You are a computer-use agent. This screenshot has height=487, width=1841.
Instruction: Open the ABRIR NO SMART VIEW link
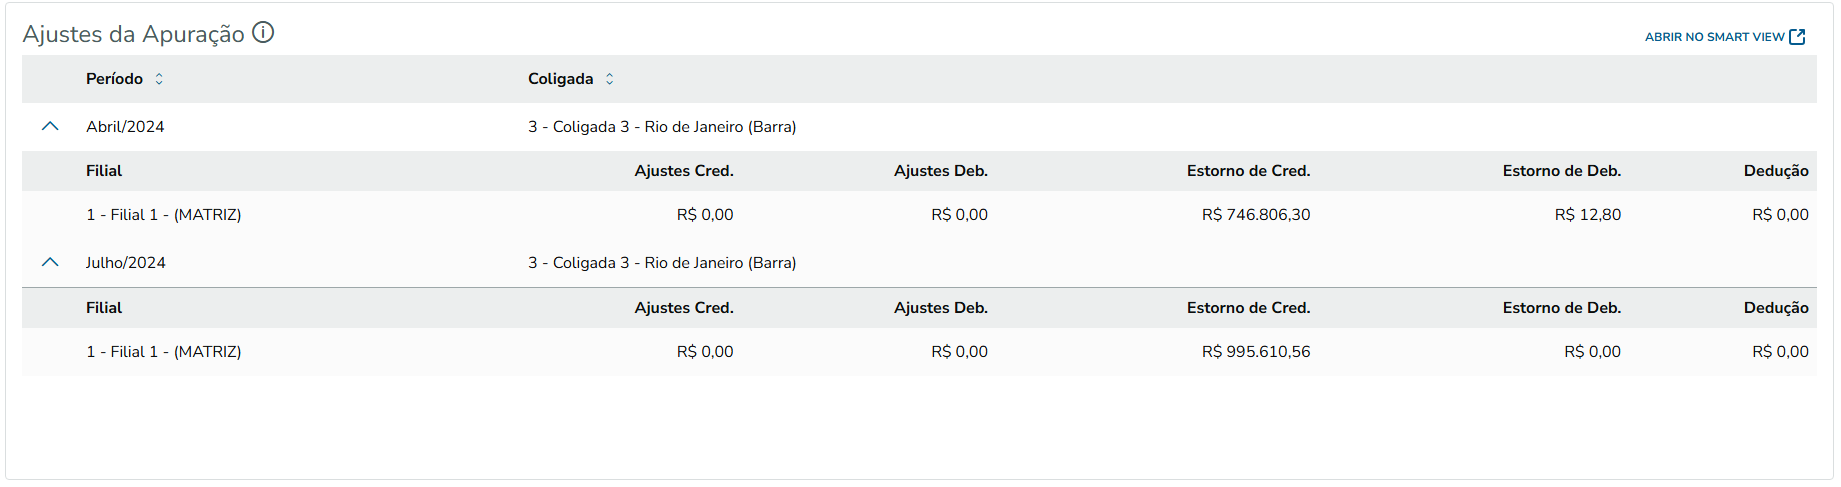point(1714,37)
